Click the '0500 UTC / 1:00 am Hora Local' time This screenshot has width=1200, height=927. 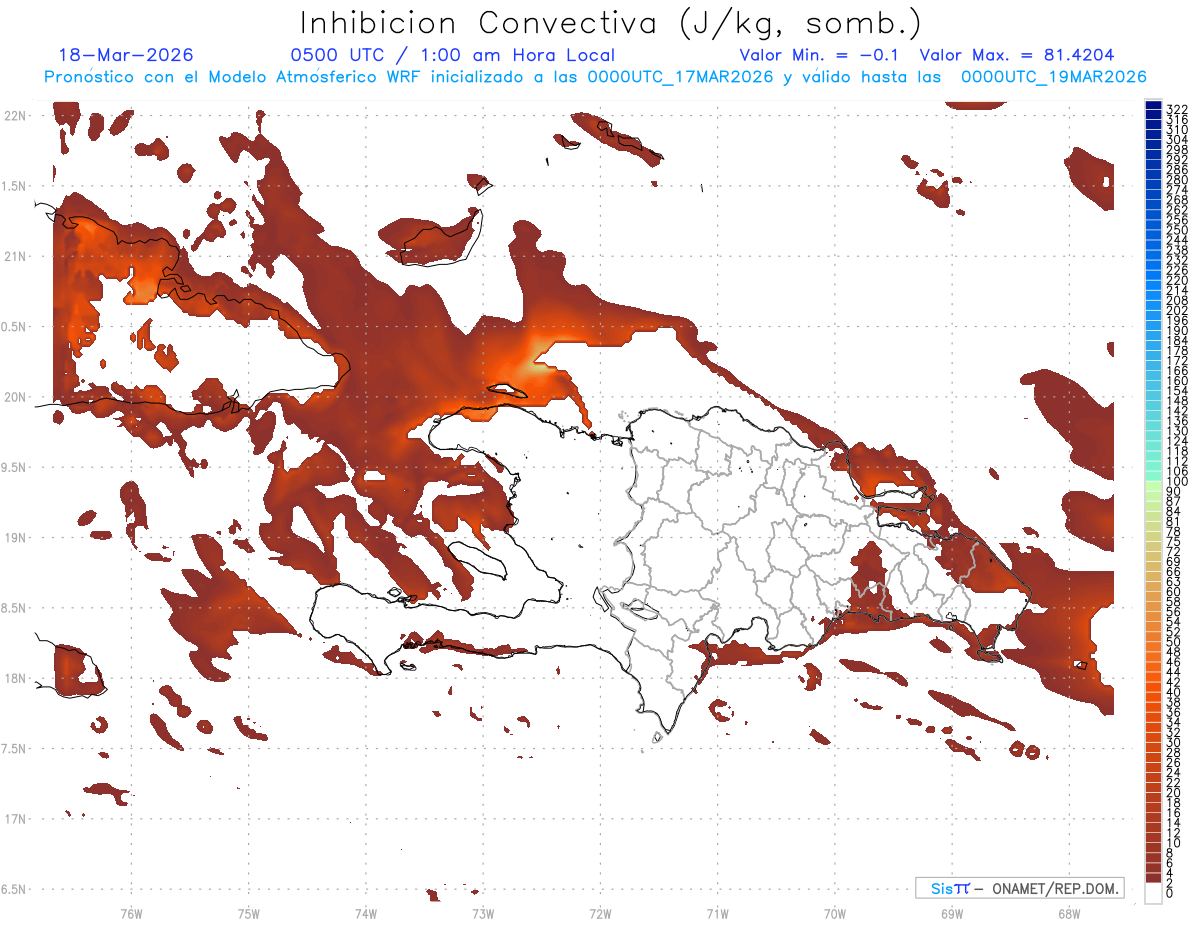tap(452, 56)
